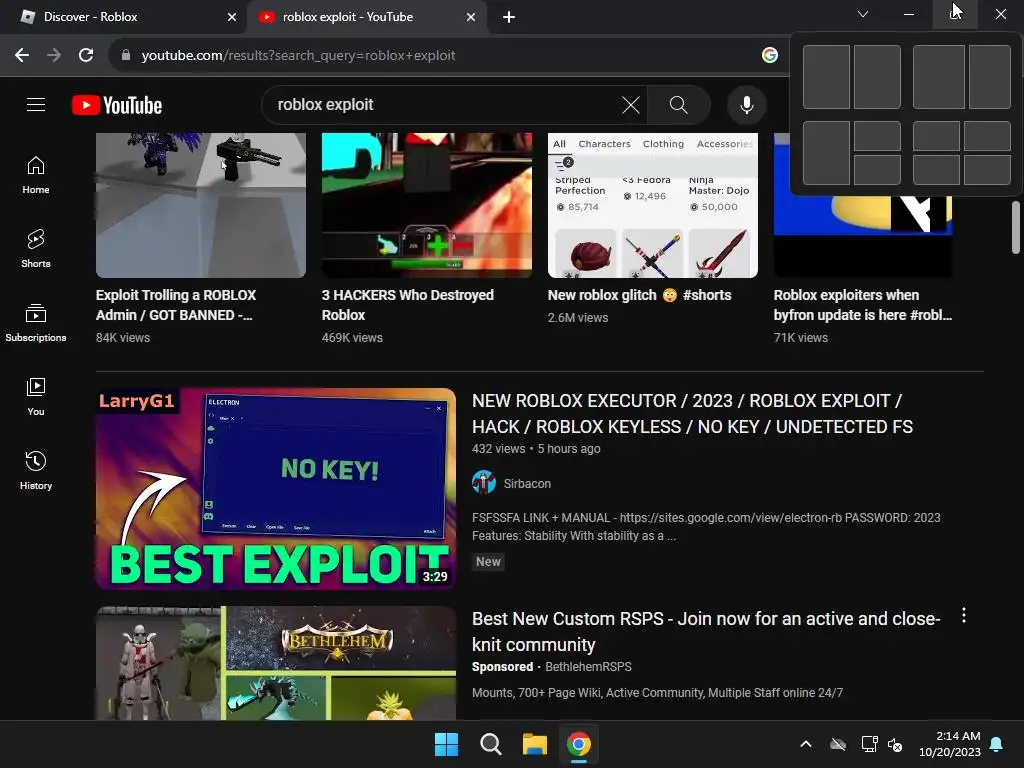The height and width of the screenshot is (768, 1024).
Task: Click the New badge on the executor video
Action: [x=488, y=562]
